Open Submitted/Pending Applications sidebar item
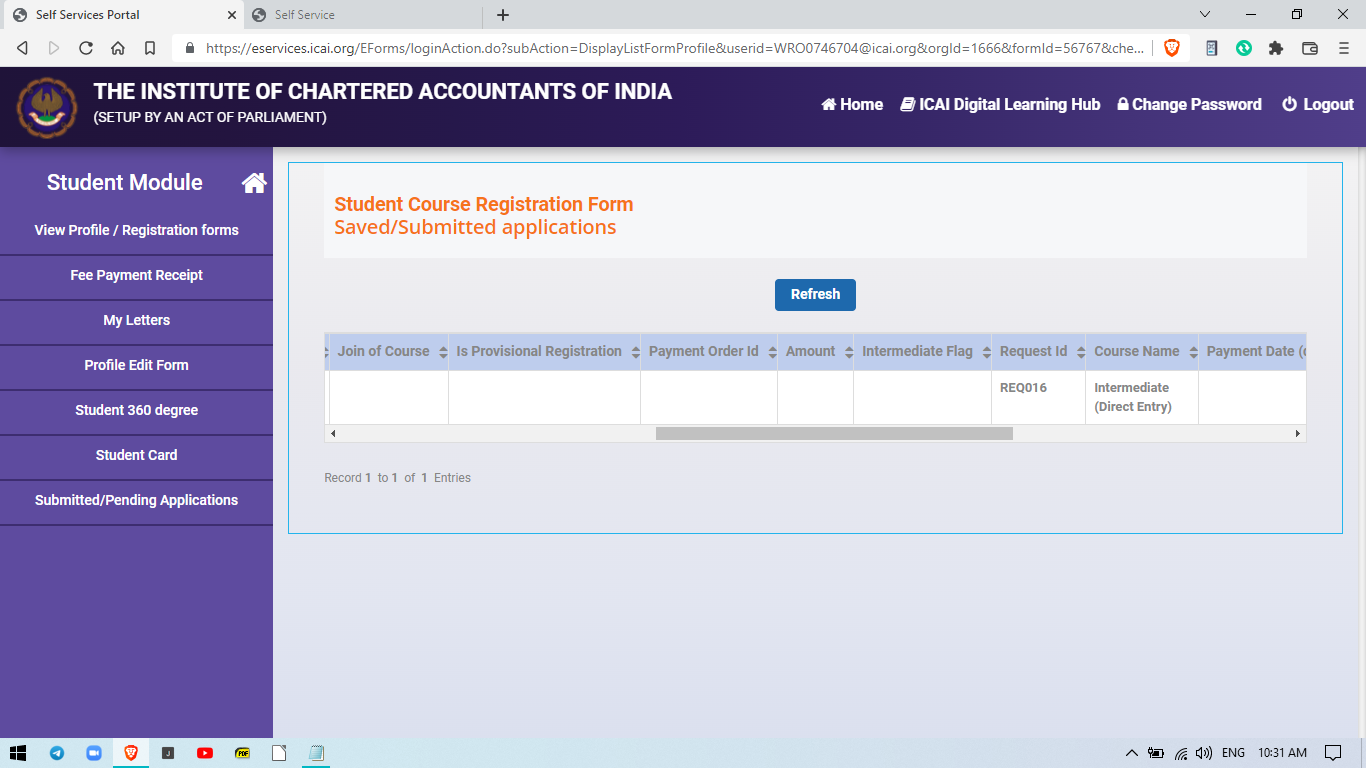This screenshot has height=768, width=1366. [x=136, y=500]
